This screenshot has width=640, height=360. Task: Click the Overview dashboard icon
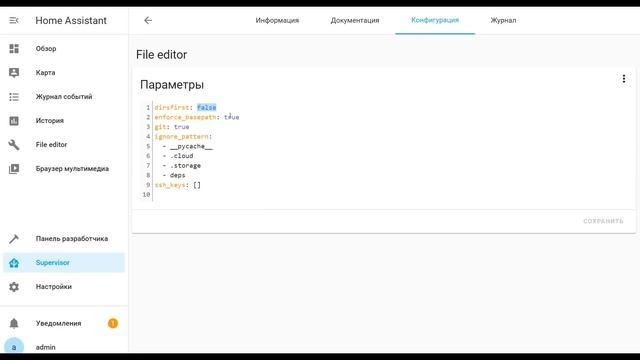tap(14, 49)
